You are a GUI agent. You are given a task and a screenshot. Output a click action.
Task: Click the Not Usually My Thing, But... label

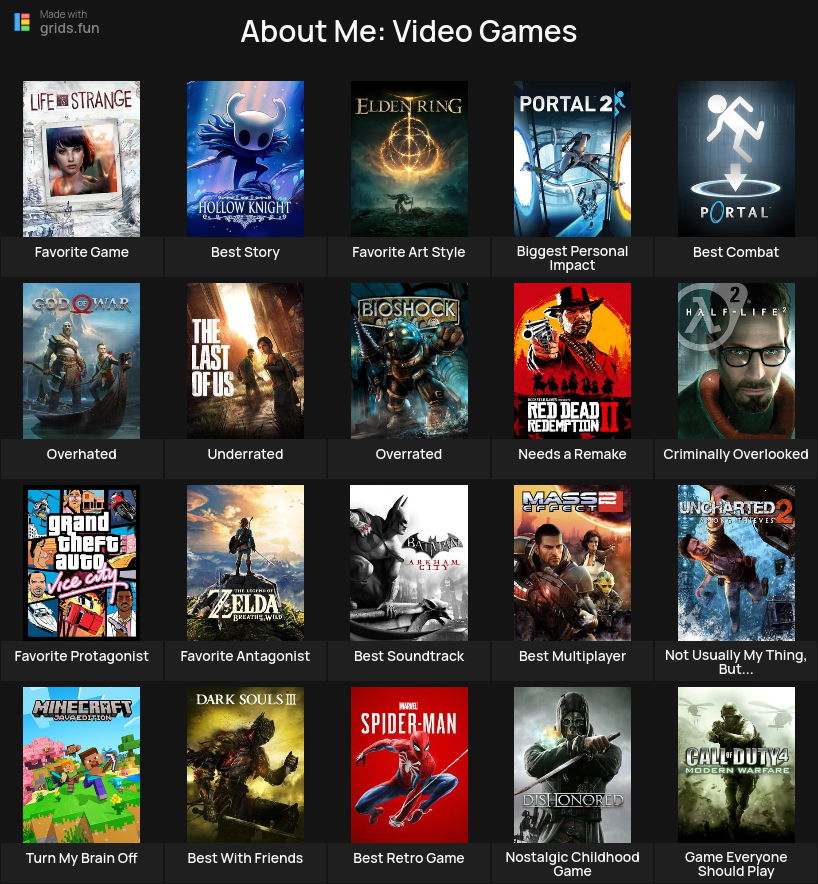[736, 662]
